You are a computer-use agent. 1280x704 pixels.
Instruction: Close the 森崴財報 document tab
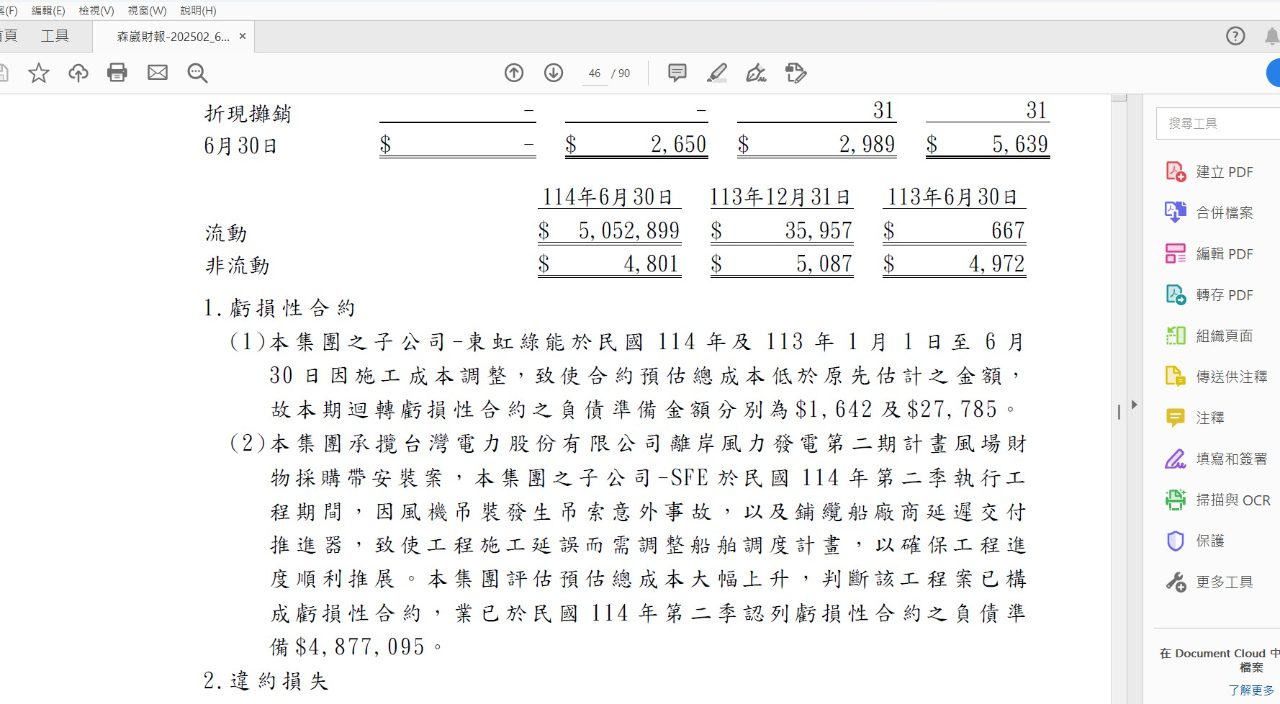pos(241,36)
